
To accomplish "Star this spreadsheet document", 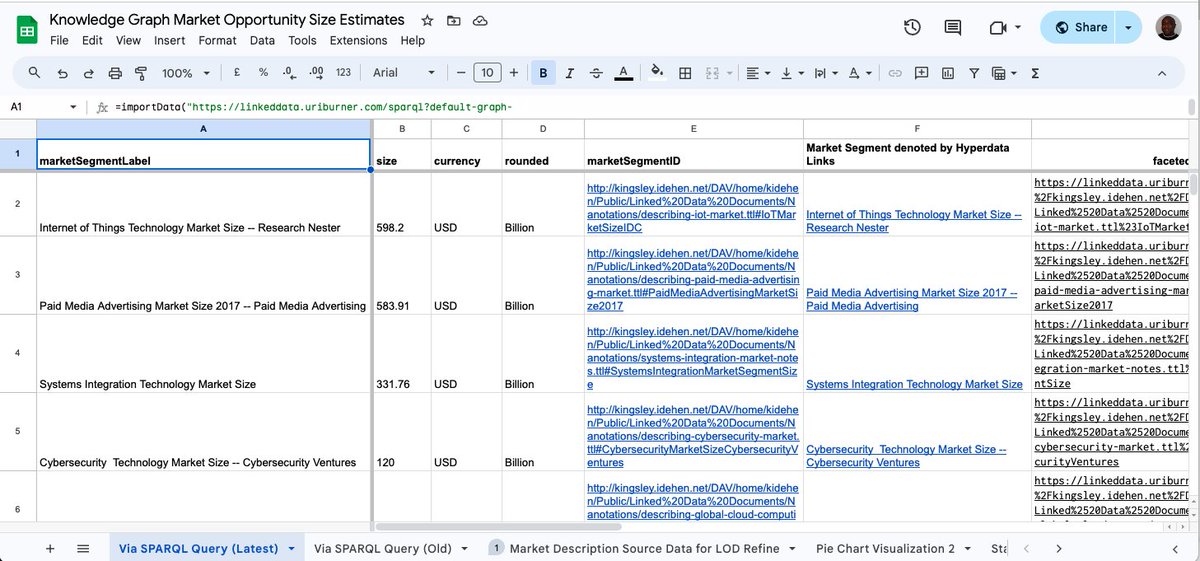I will point(427,20).
